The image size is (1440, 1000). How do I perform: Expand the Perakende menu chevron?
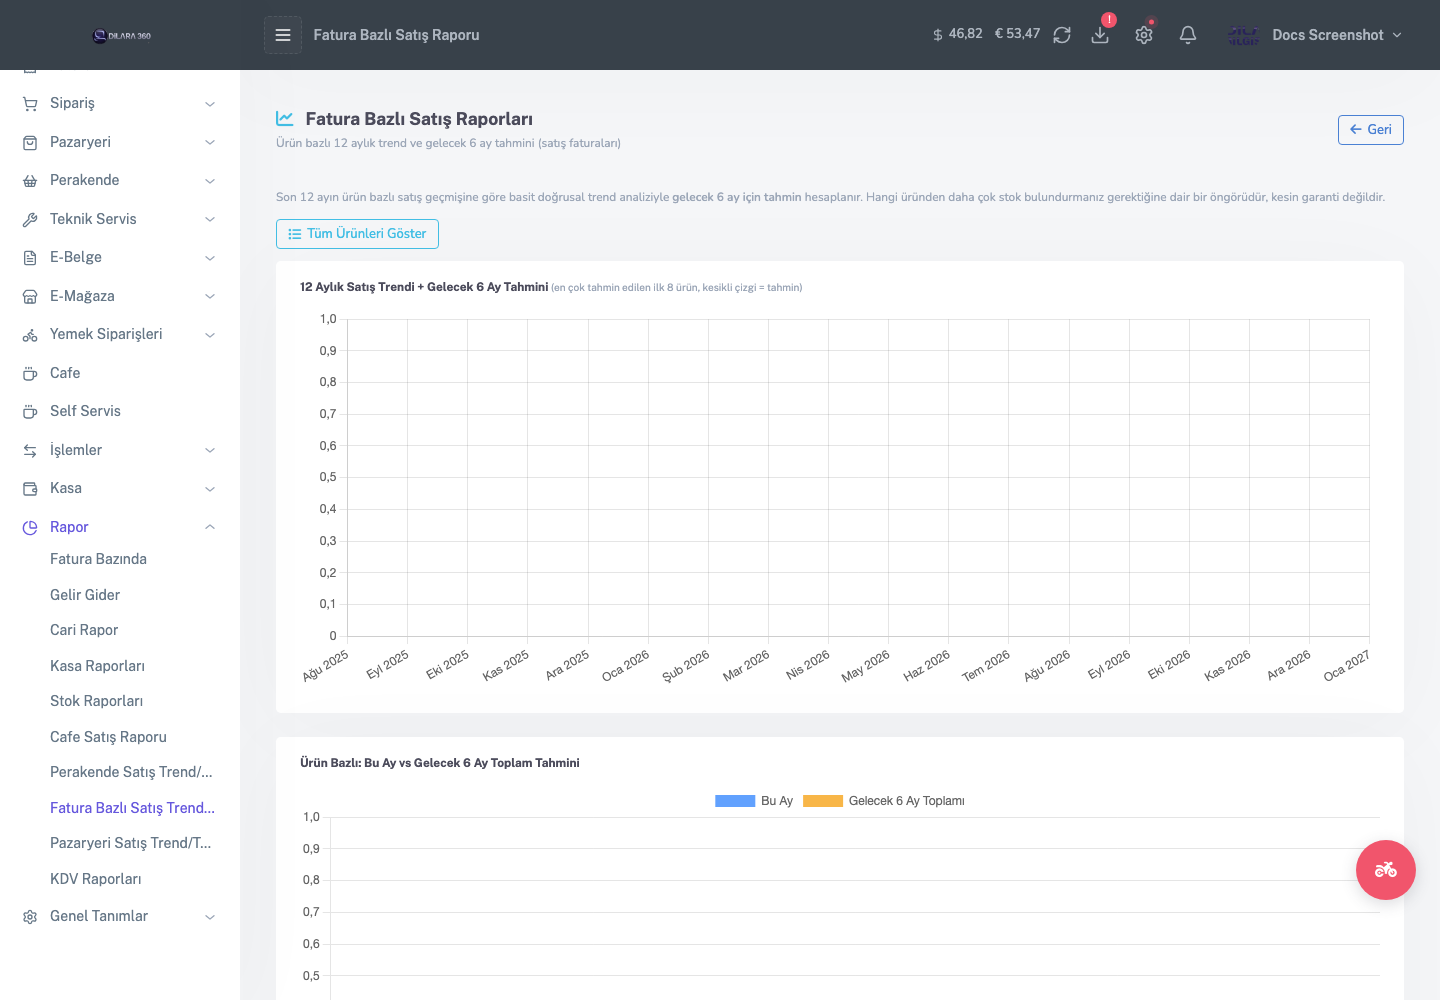point(210,181)
